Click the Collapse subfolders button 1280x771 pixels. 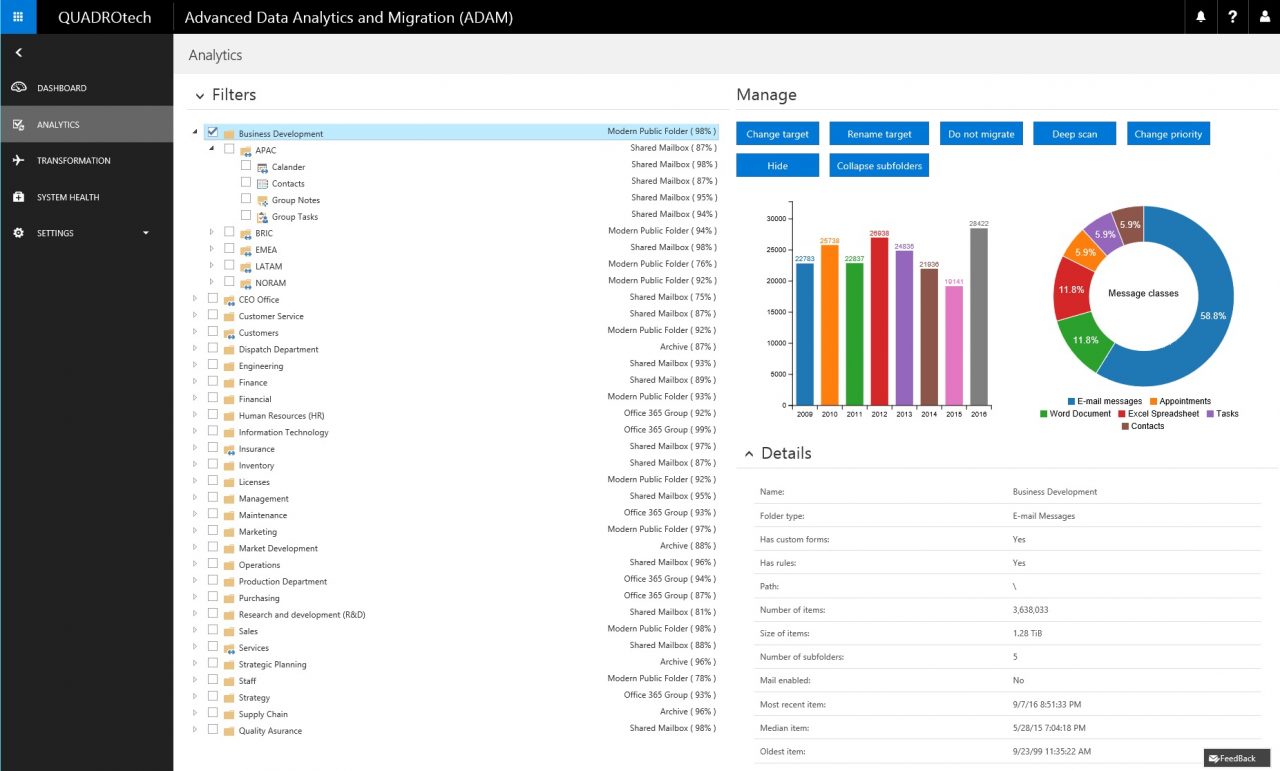click(879, 166)
